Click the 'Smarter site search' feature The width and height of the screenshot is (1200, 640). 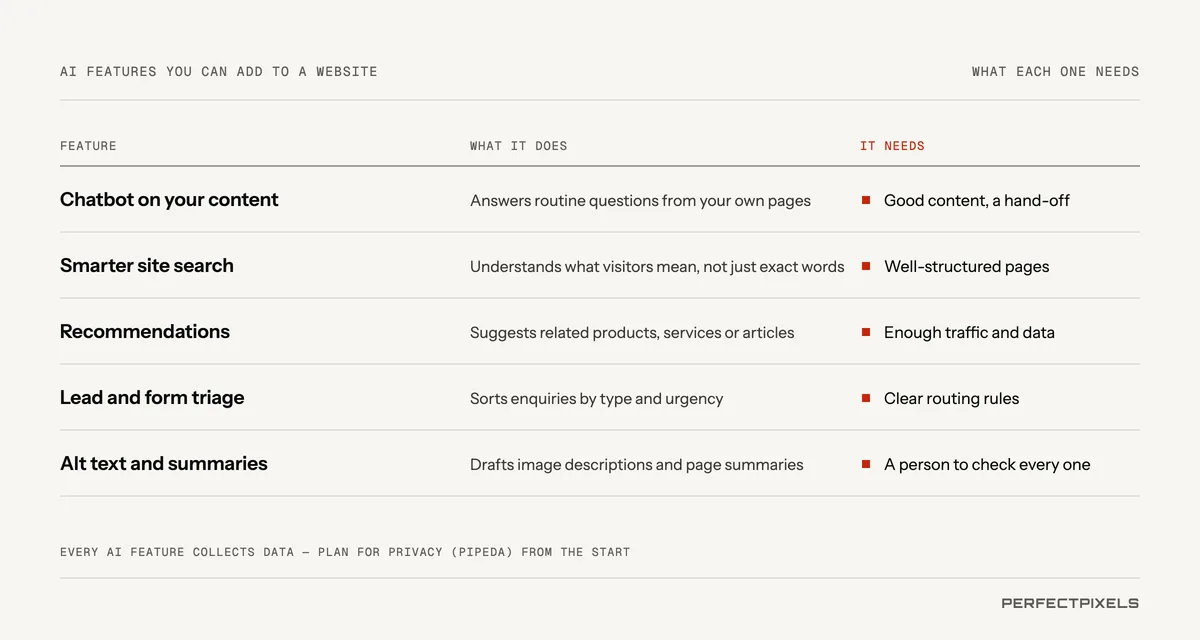[147, 266]
